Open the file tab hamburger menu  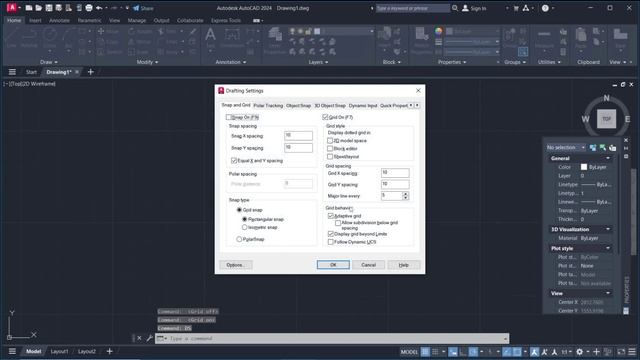click(x=12, y=72)
